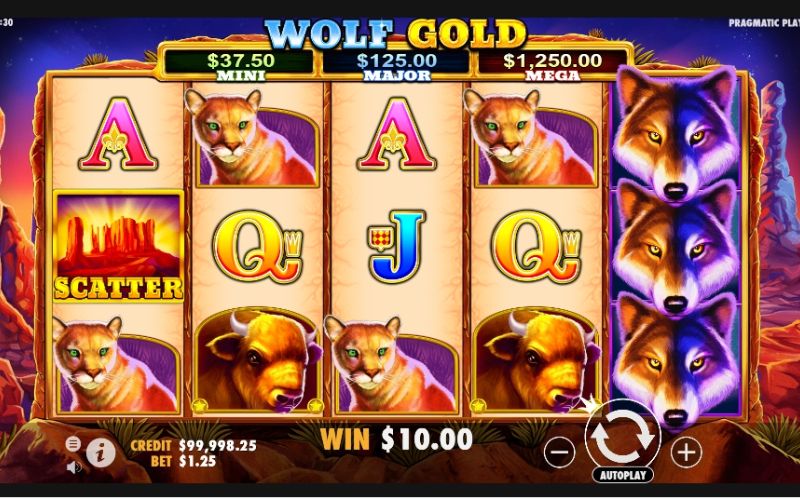Click the Q symbol on fourth reel
This screenshot has width=800, height=500.
(x=536, y=246)
